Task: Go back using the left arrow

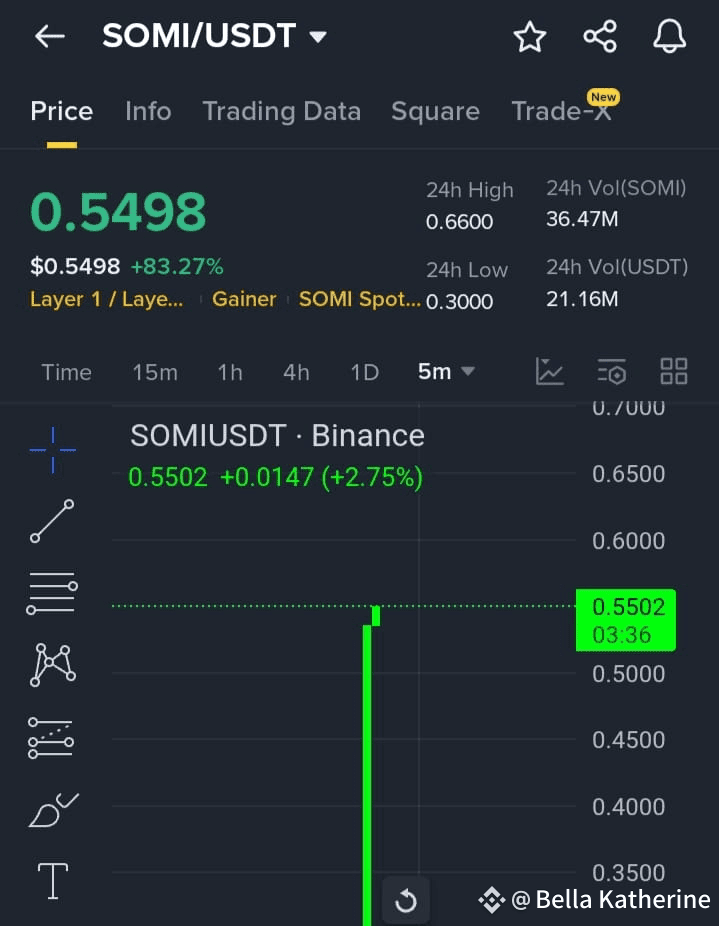Action: [50, 36]
